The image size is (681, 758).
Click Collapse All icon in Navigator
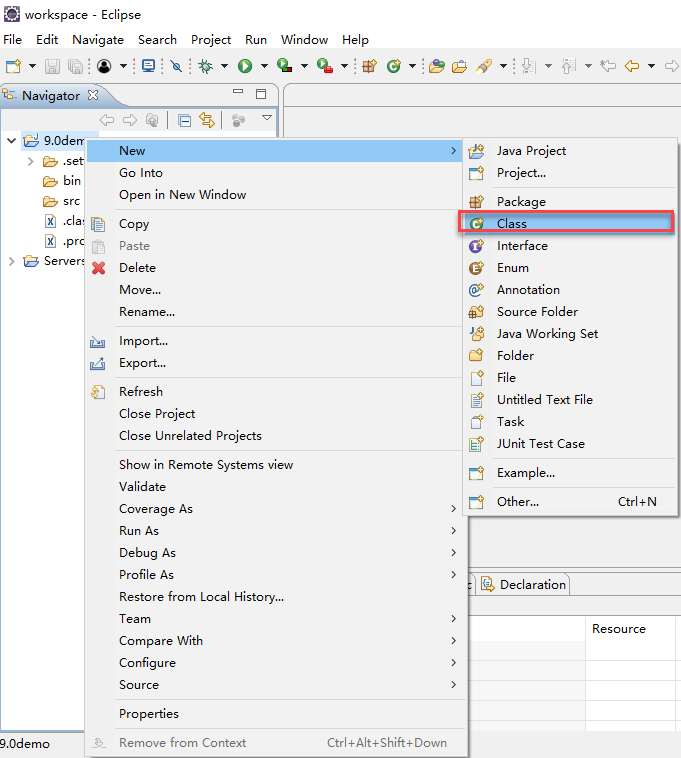tap(184, 120)
